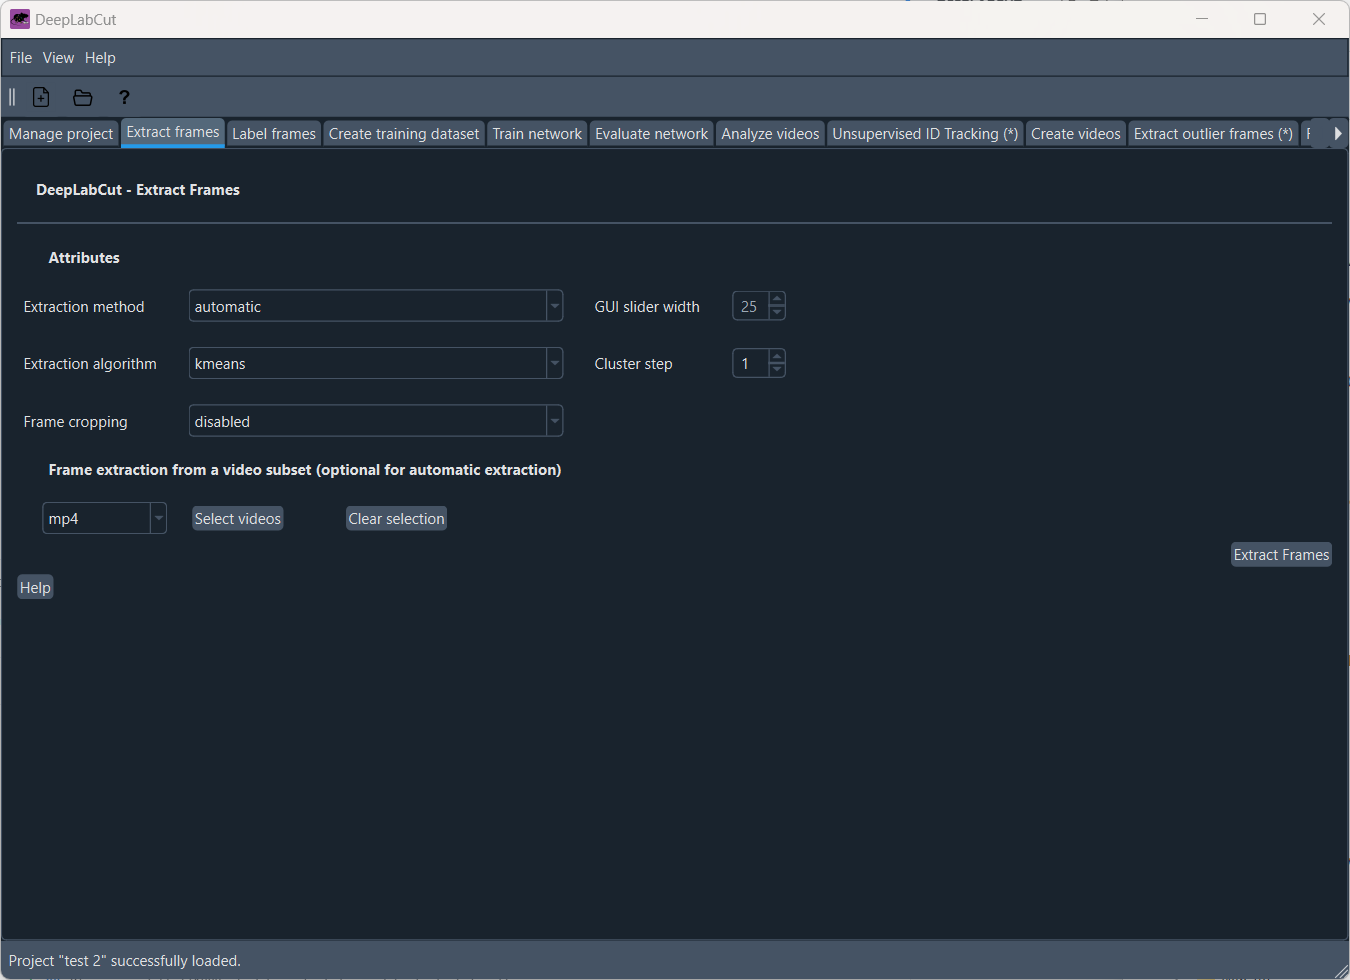The height and width of the screenshot is (980, 1350).
Task: Click the toolbar drag handle
Action: [x=12, y=97]
